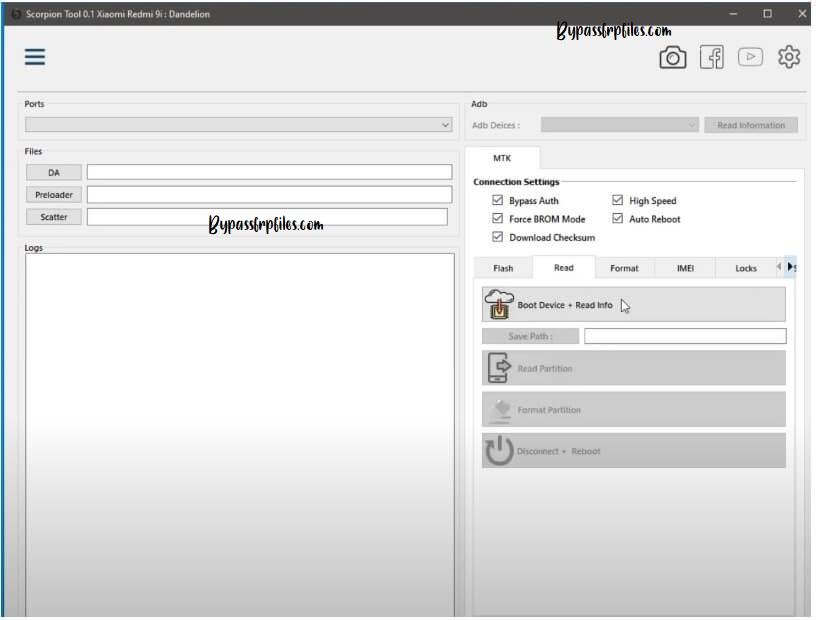Image resolution: width=816 pixels, height=620 pixels.
Task: Click the Scatter file button
Action: pyautogui.click(x=54, y=216)
